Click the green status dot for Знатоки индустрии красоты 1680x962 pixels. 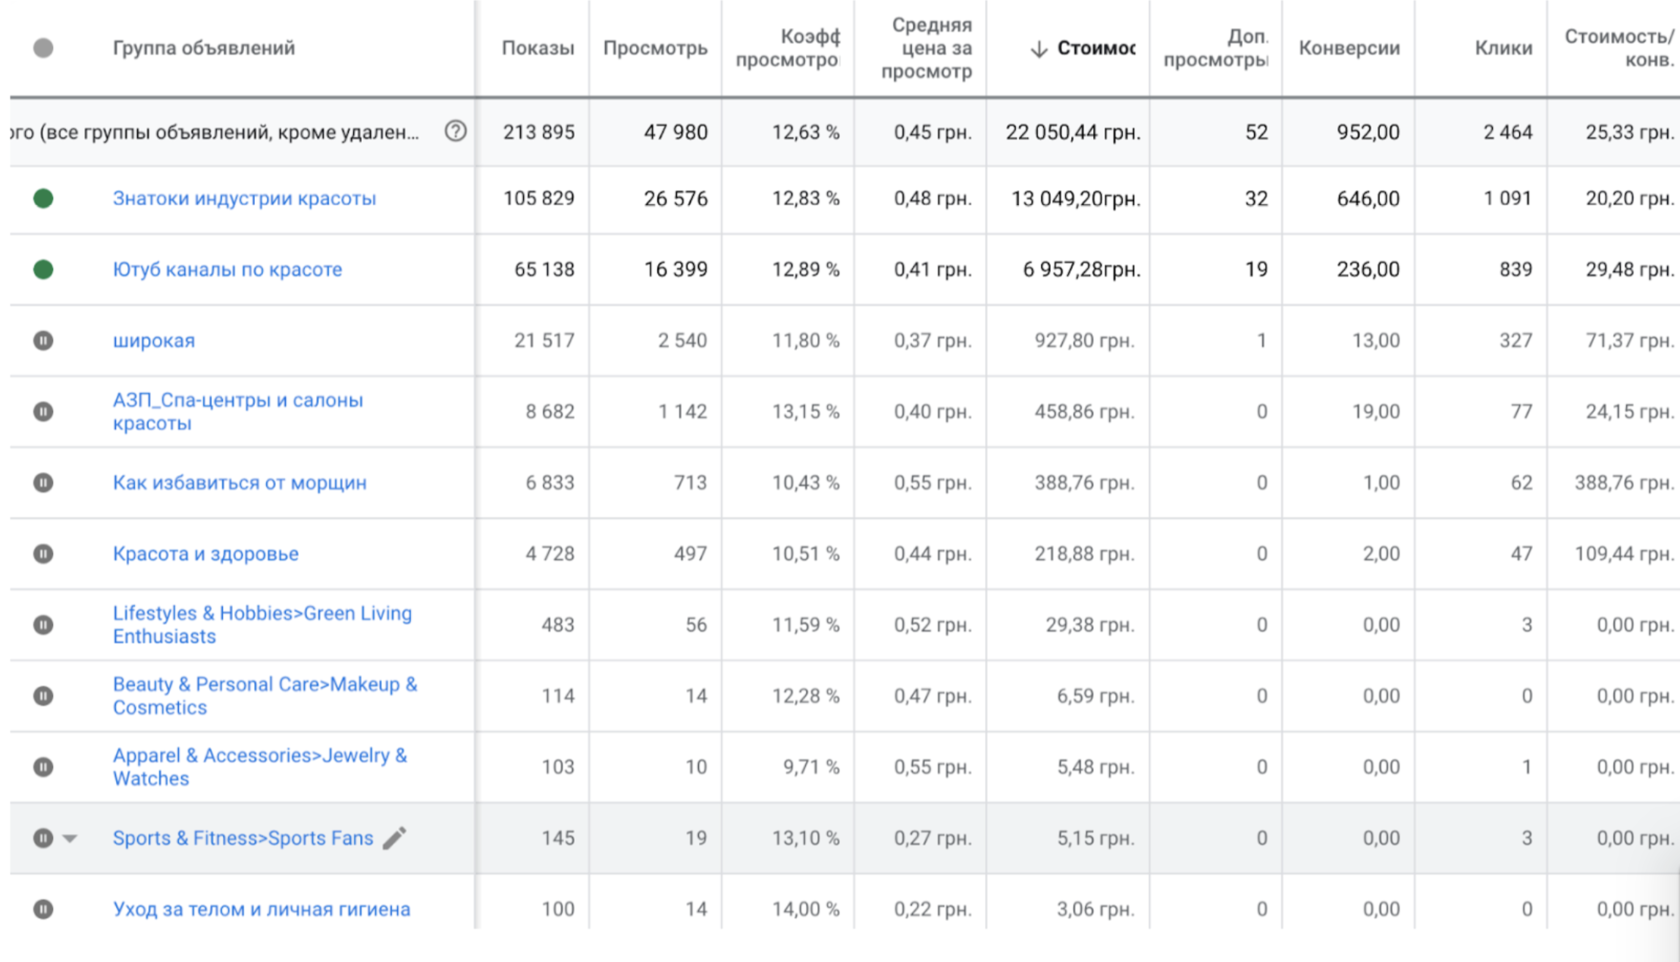43,198
